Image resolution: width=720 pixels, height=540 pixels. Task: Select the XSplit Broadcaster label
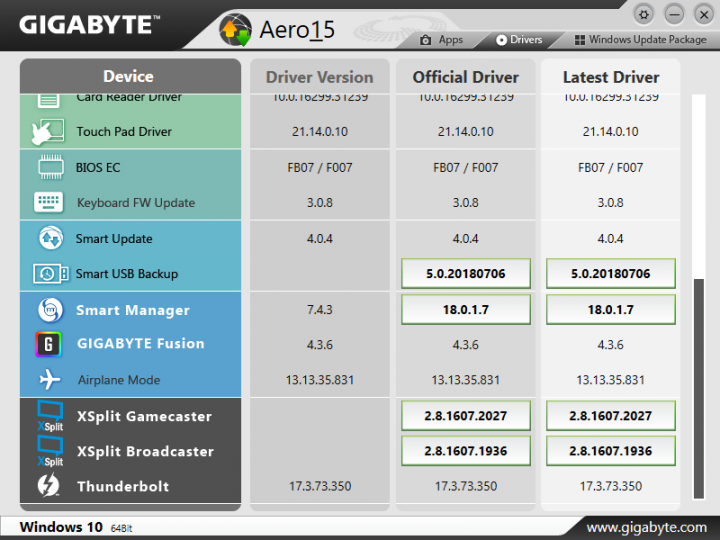[145, 451]
